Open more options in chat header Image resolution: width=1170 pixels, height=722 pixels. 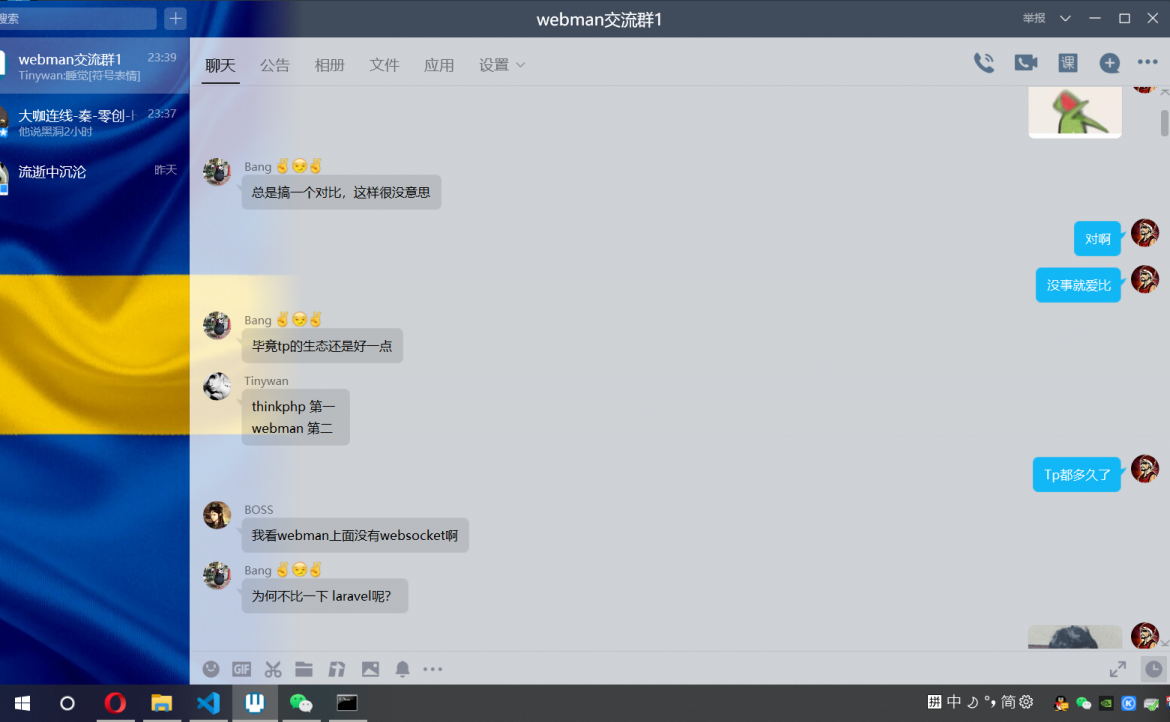click(x=1148, y=63)
